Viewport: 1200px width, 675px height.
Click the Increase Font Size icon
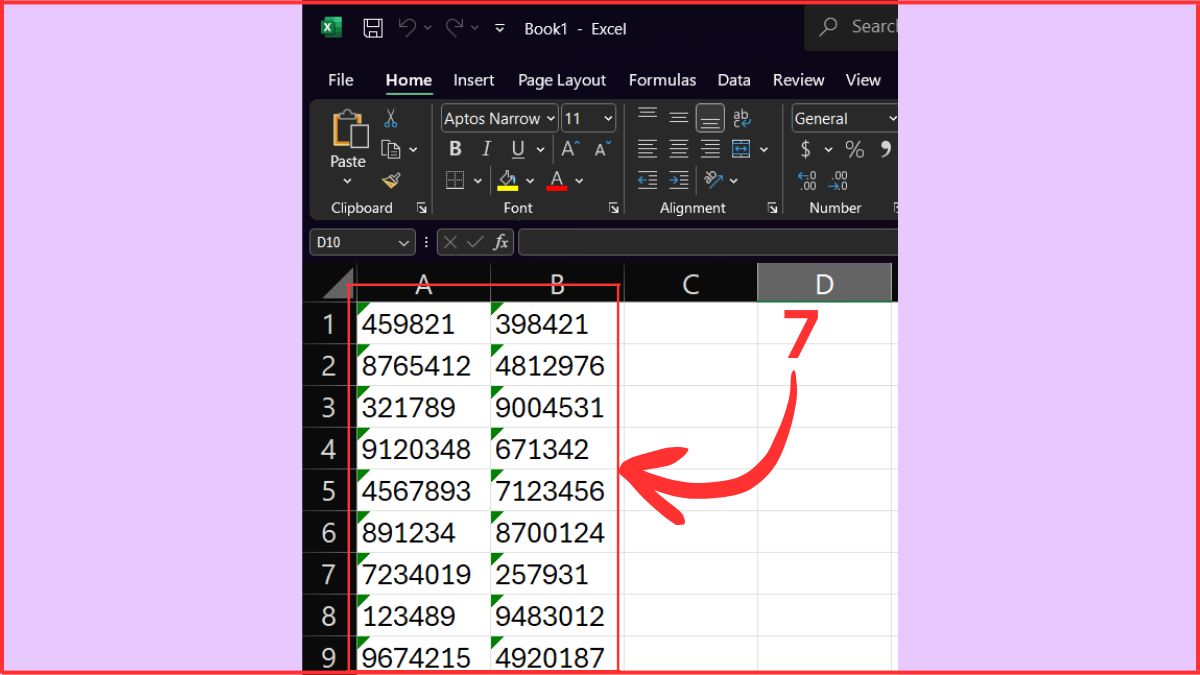point(567,148)
